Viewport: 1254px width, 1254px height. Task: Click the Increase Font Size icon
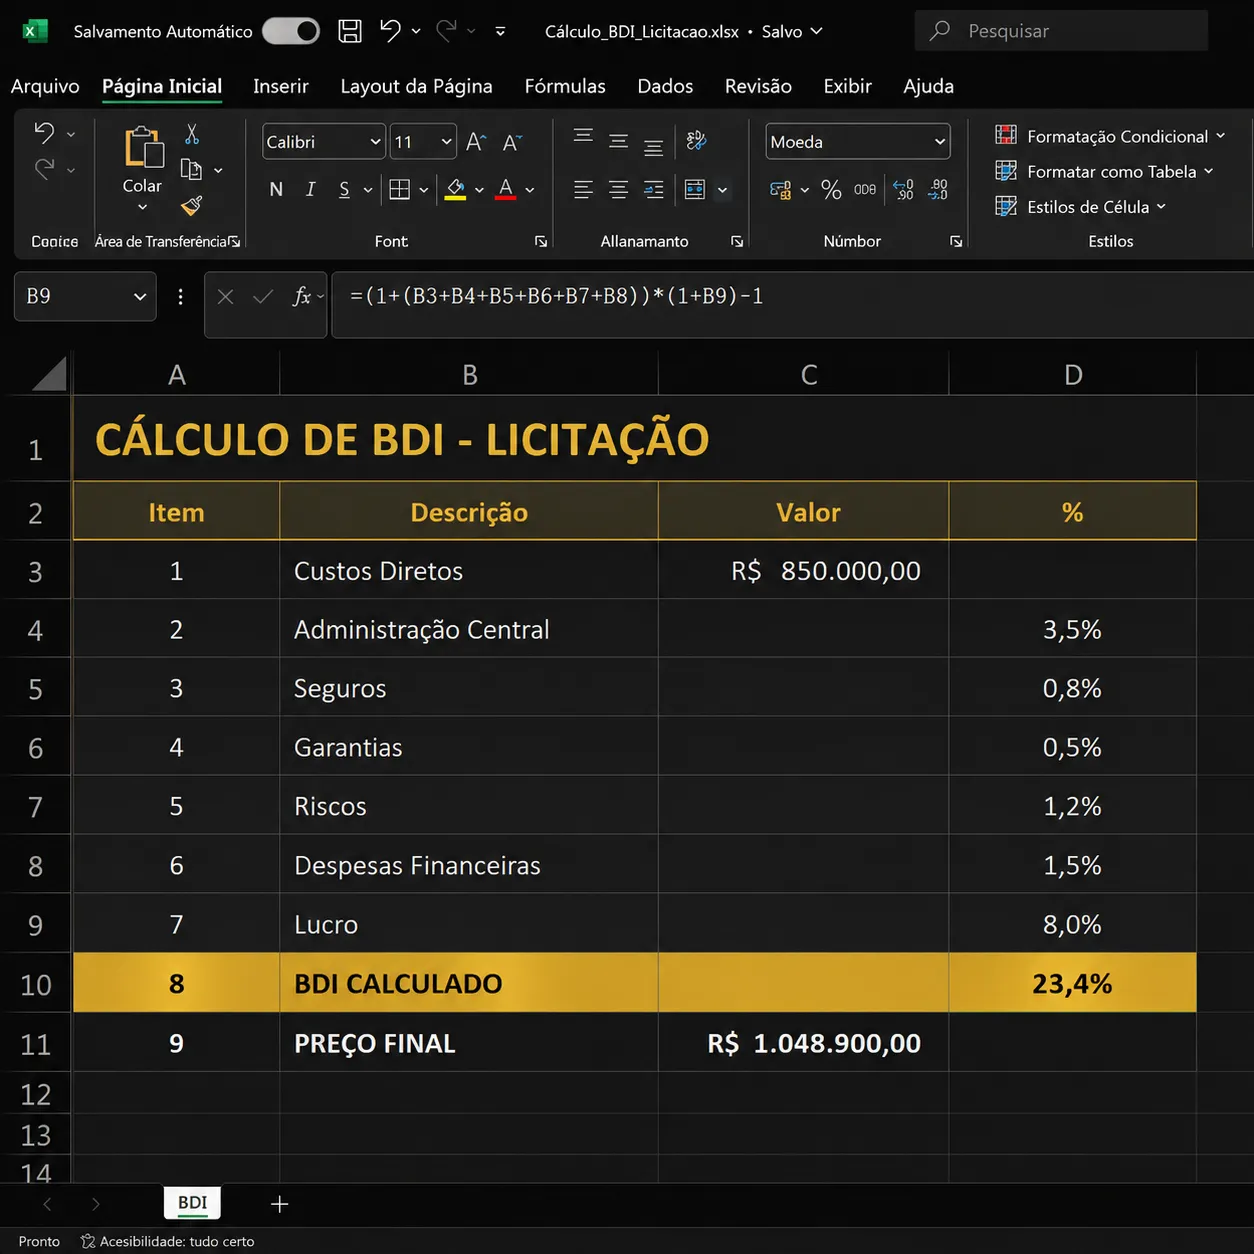(476, 142)
